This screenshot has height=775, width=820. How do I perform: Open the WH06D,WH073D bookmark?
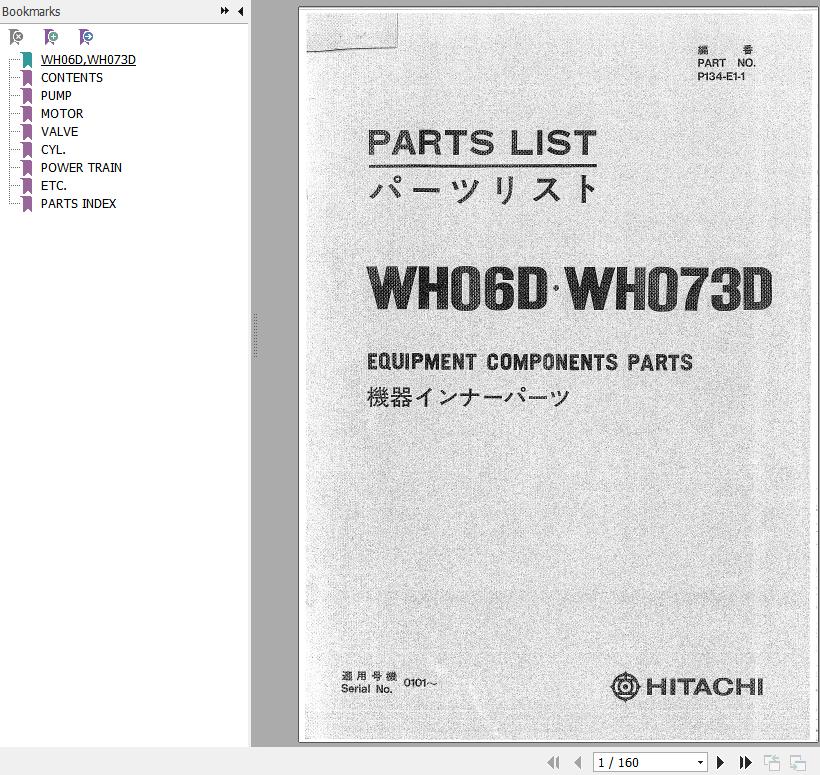88,60
